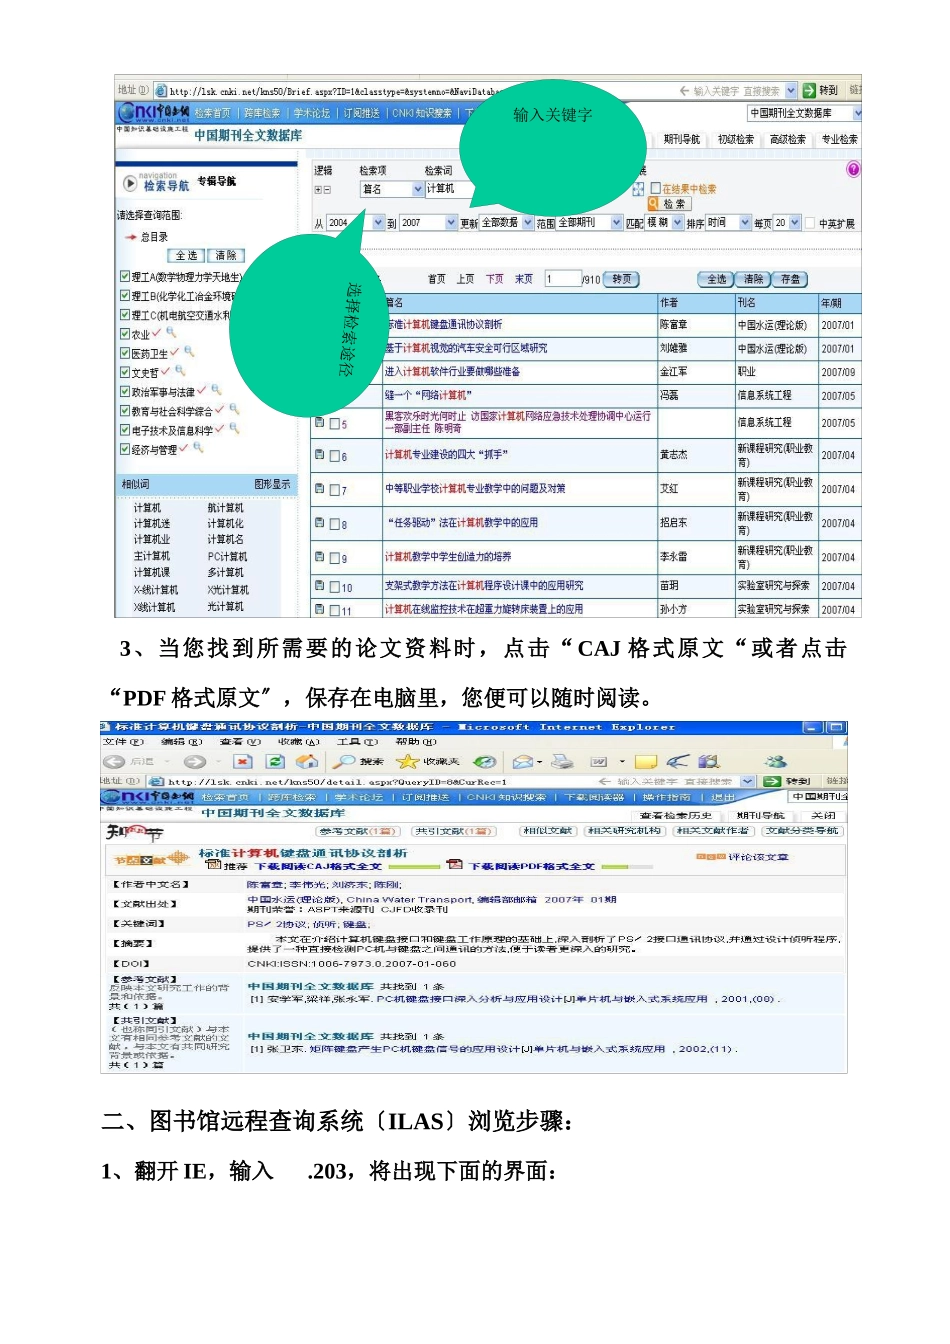The height and width of the screenshot is (1344, 950).
Task: Toggle the 农业 category checkbox
Action: (125, 334)
